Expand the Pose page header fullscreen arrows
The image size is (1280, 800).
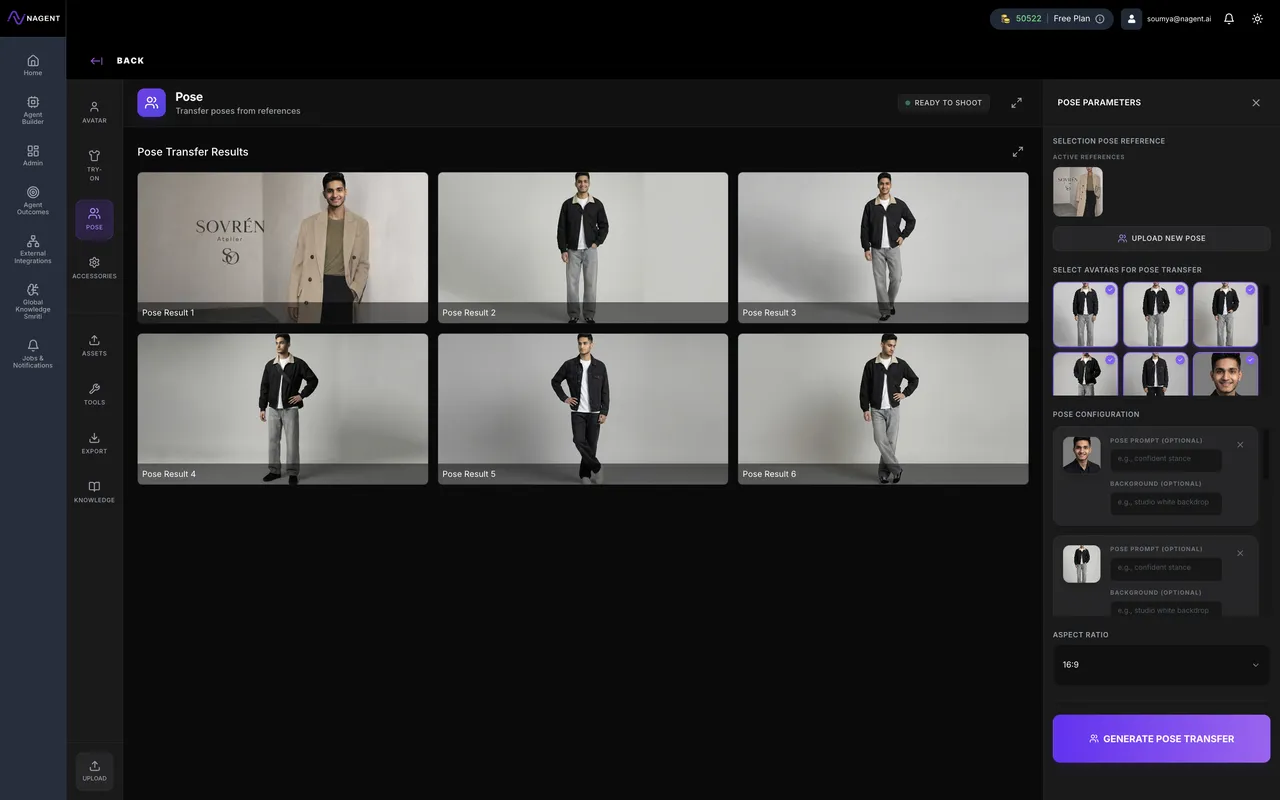click(1016, 103)
